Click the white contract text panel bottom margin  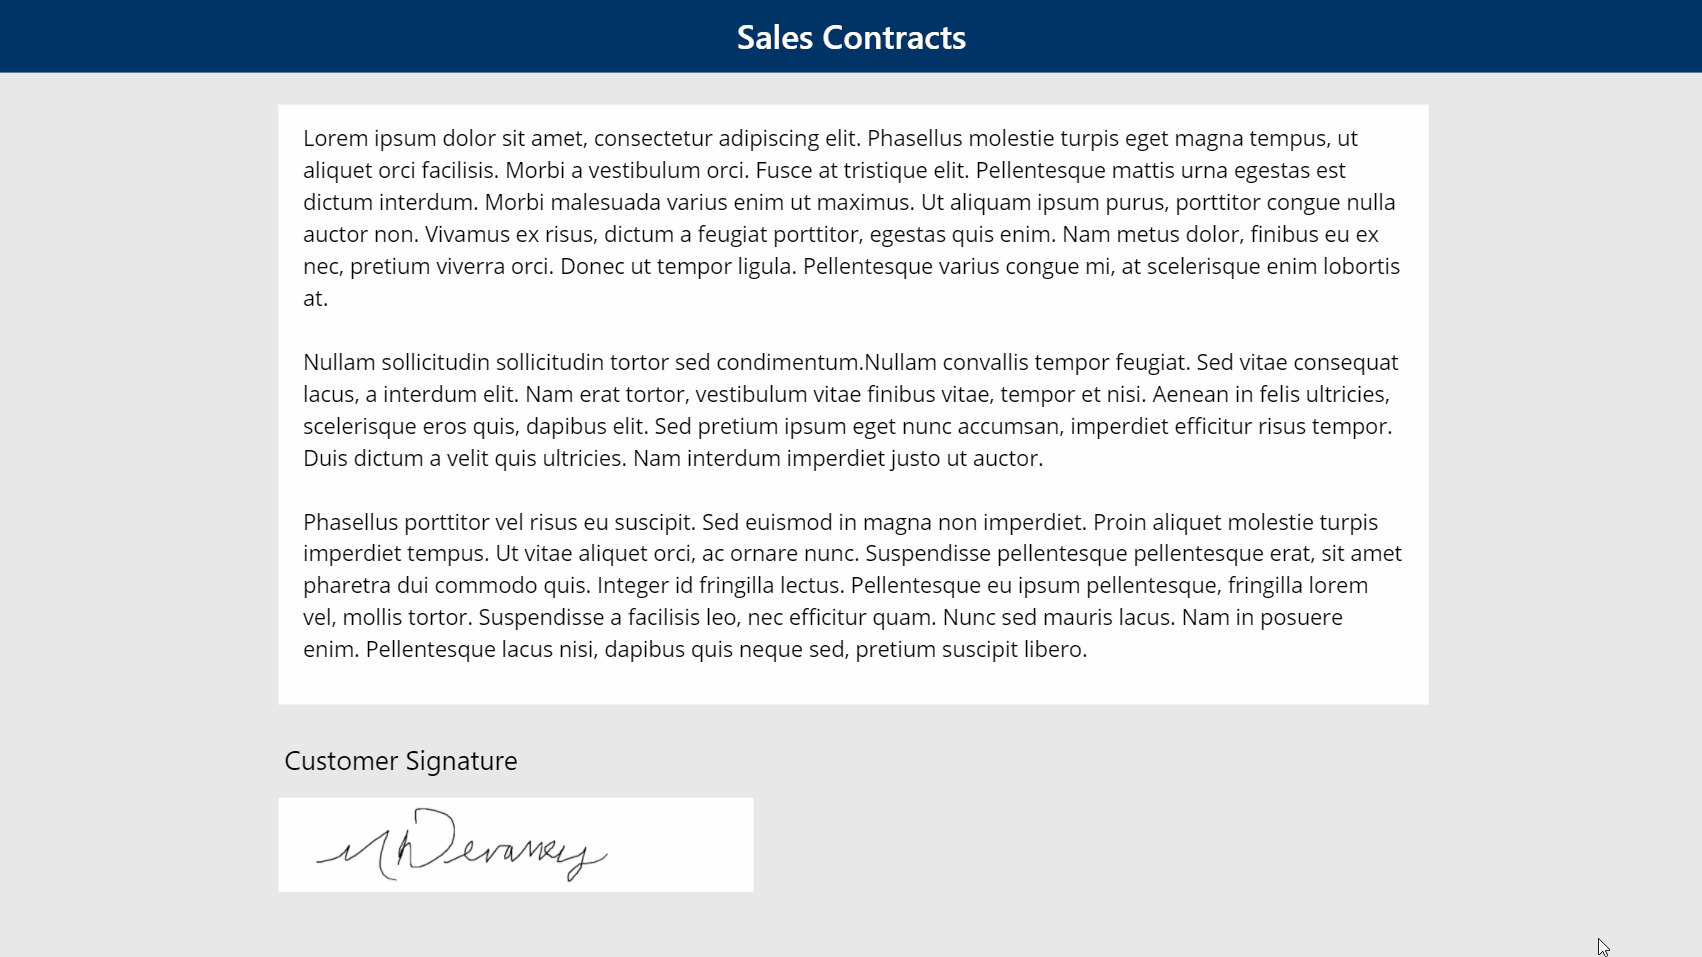pyautogui.click(x=853, y=685)
